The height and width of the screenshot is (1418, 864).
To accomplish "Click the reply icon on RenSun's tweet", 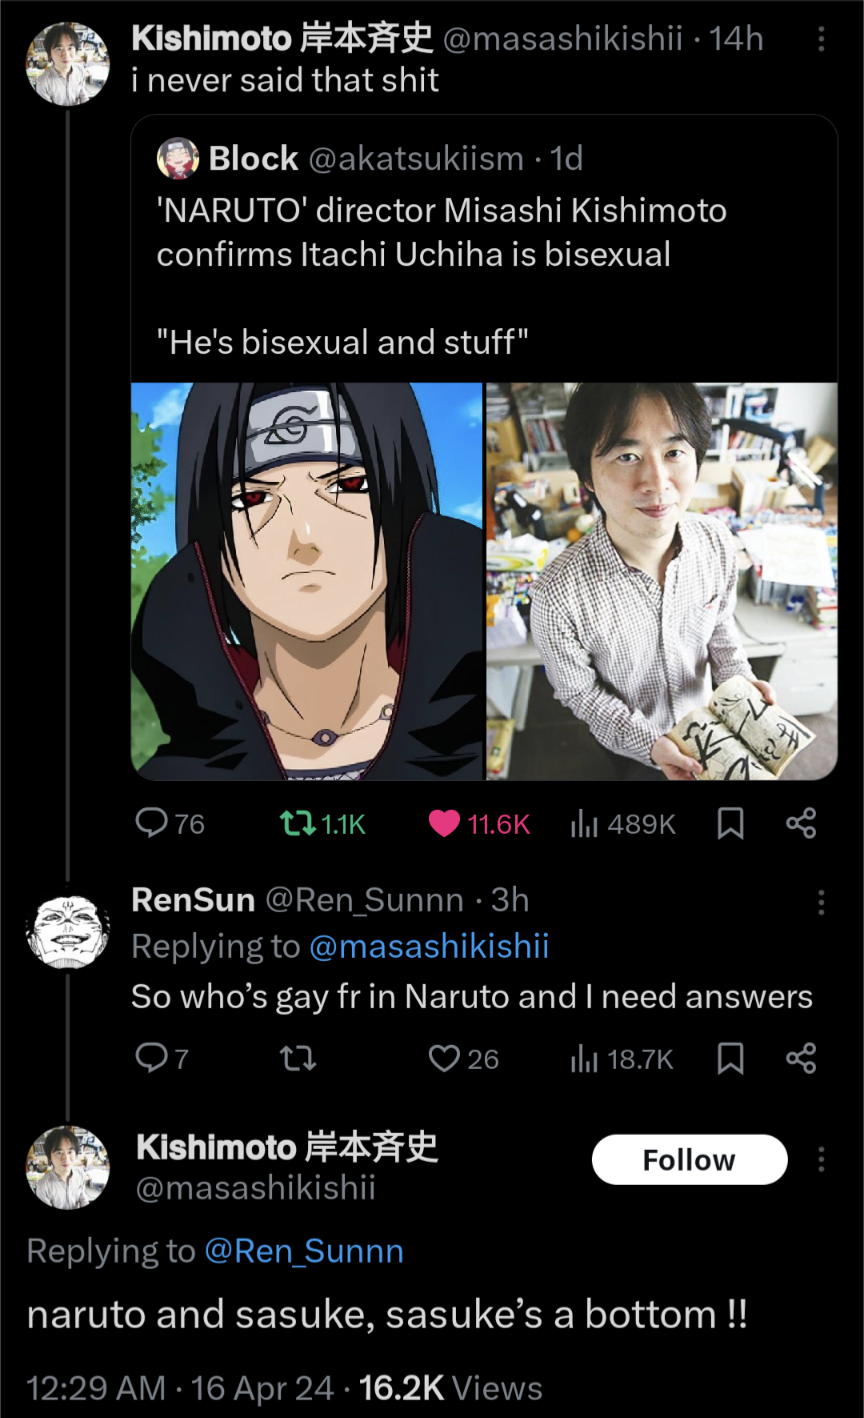I will pos(151,1057).
